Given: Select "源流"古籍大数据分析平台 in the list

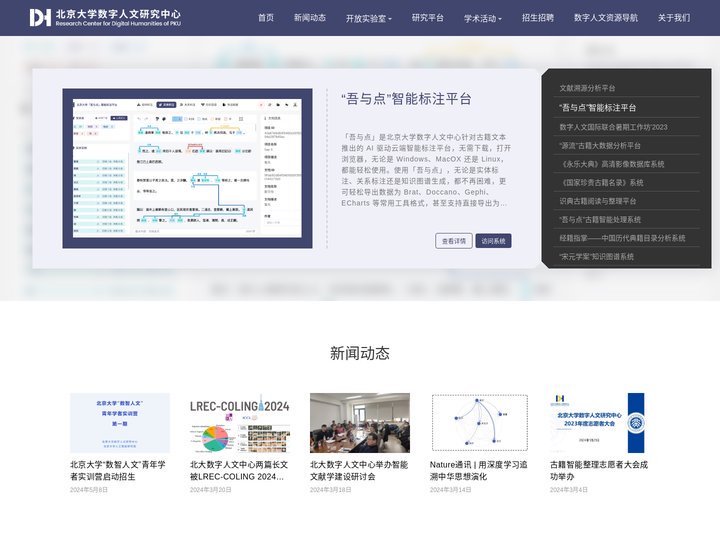Looking at the screenshot, I should click(x=600, y=146).
